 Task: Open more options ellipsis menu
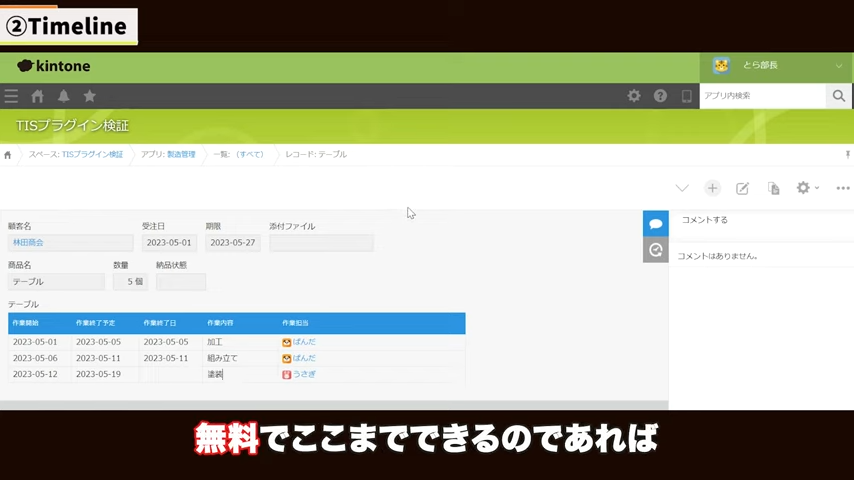click(843, 188)
